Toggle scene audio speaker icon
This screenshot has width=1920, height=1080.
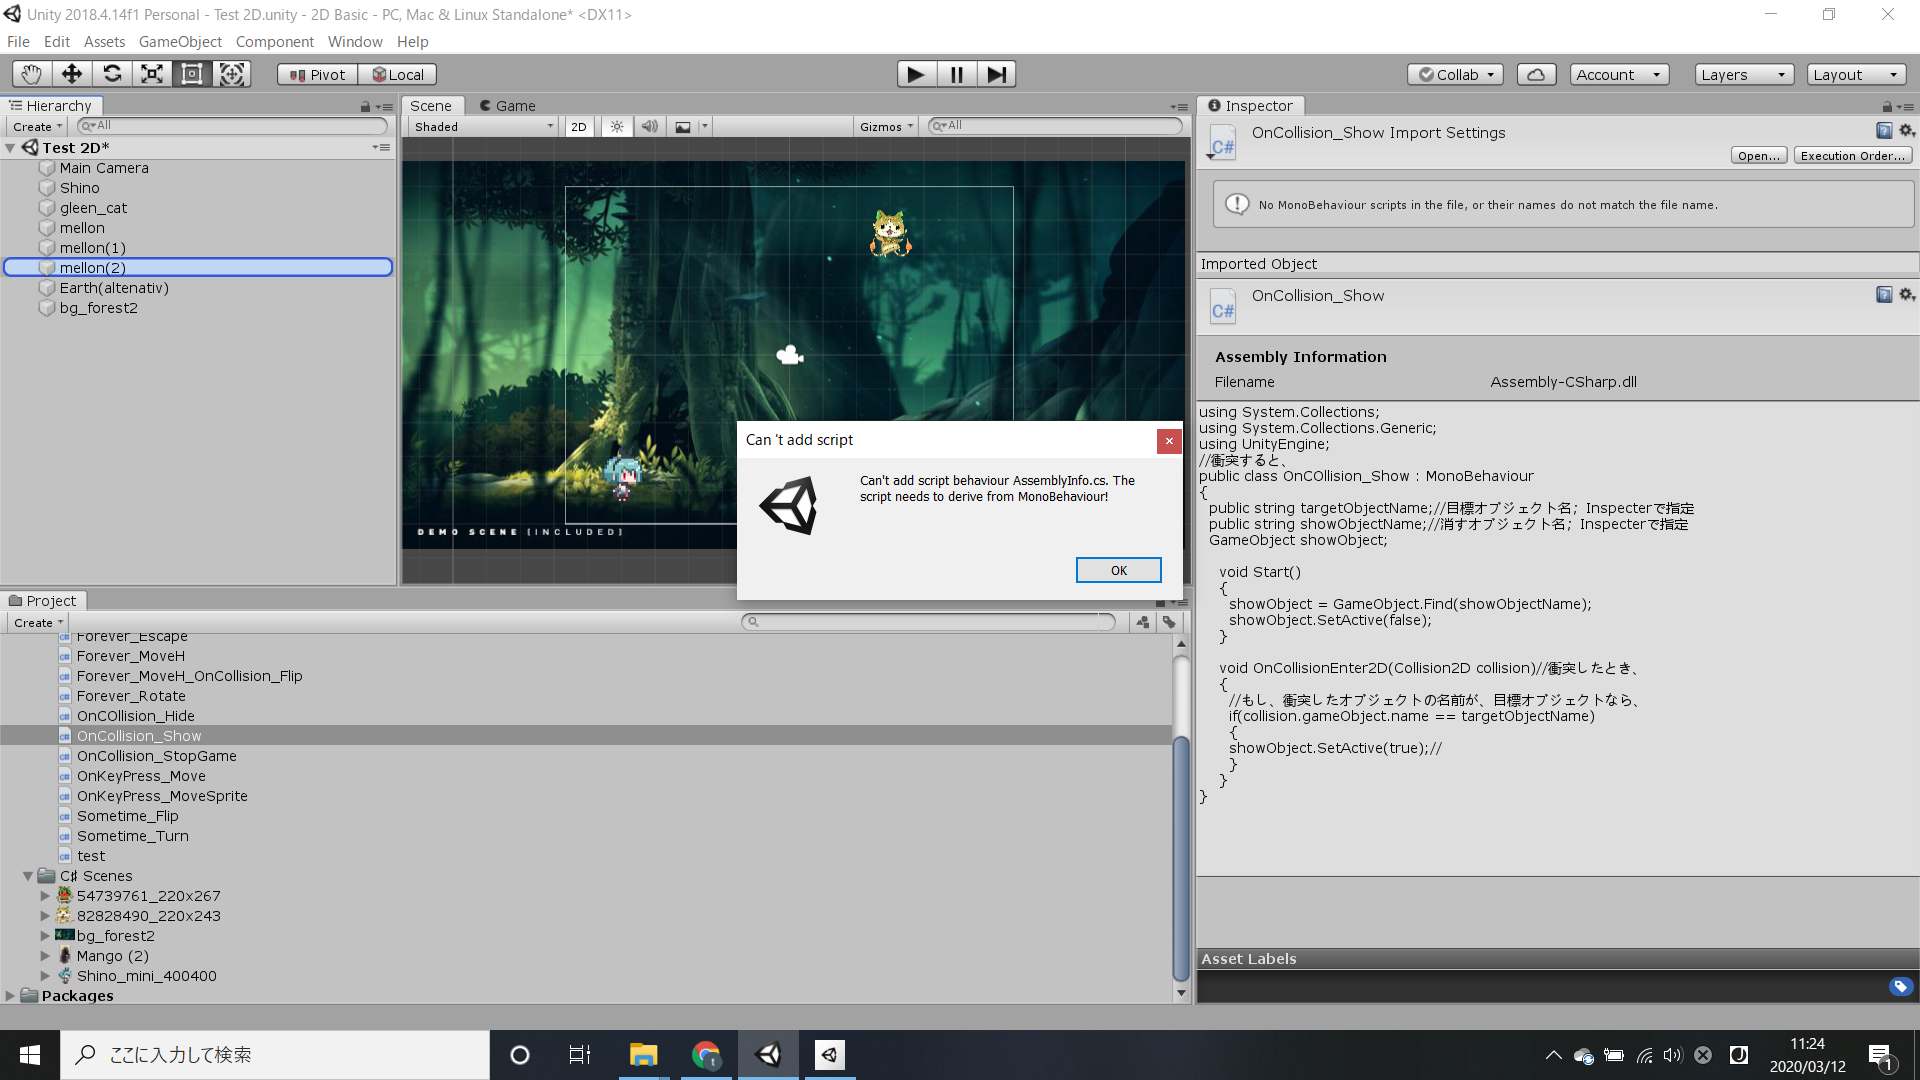click(x=650, y=127)
